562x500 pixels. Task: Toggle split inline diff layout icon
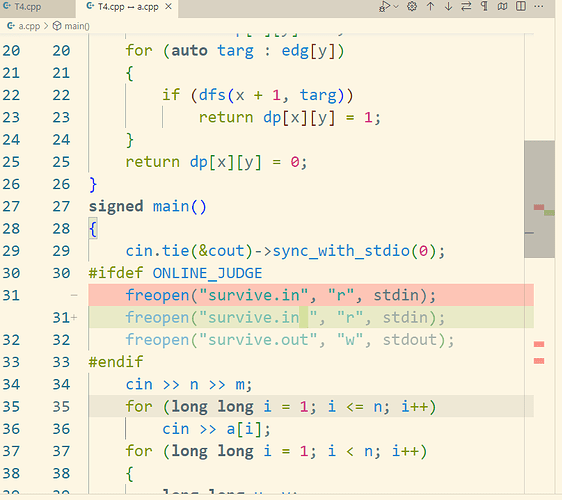click(521, 6)
